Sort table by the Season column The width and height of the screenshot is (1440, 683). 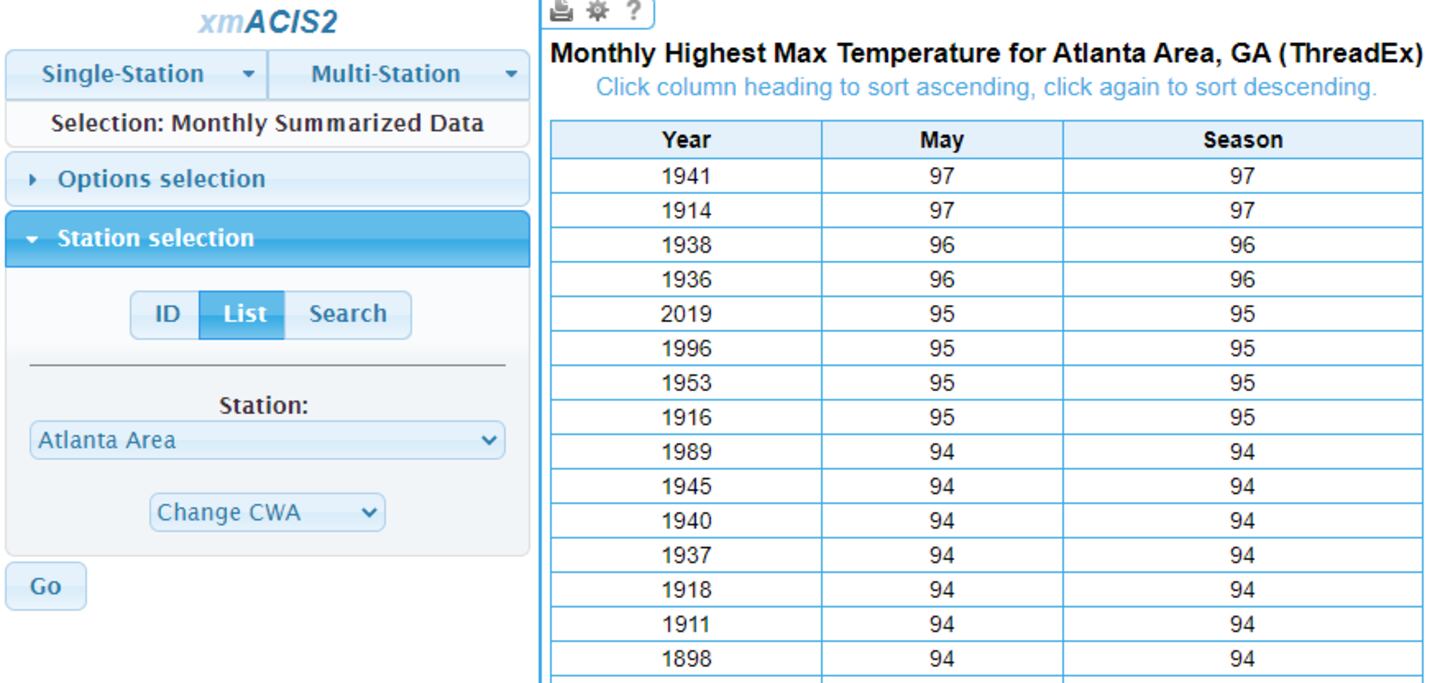[x=1242, y=140]
